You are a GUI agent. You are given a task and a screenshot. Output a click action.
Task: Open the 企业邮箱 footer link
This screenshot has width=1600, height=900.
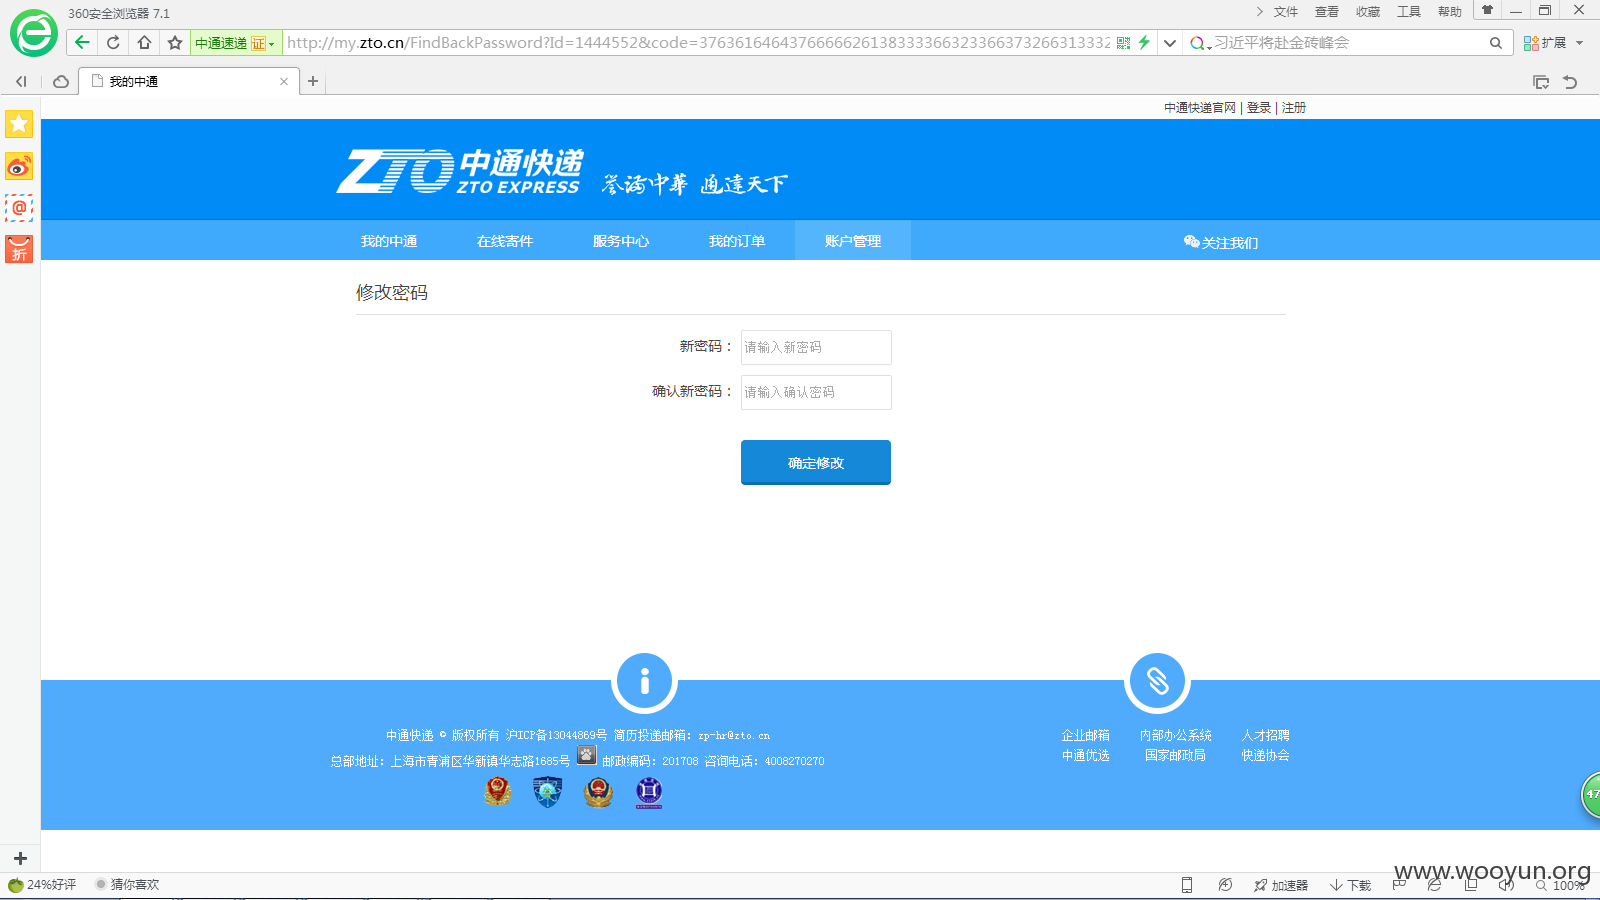1085,735
